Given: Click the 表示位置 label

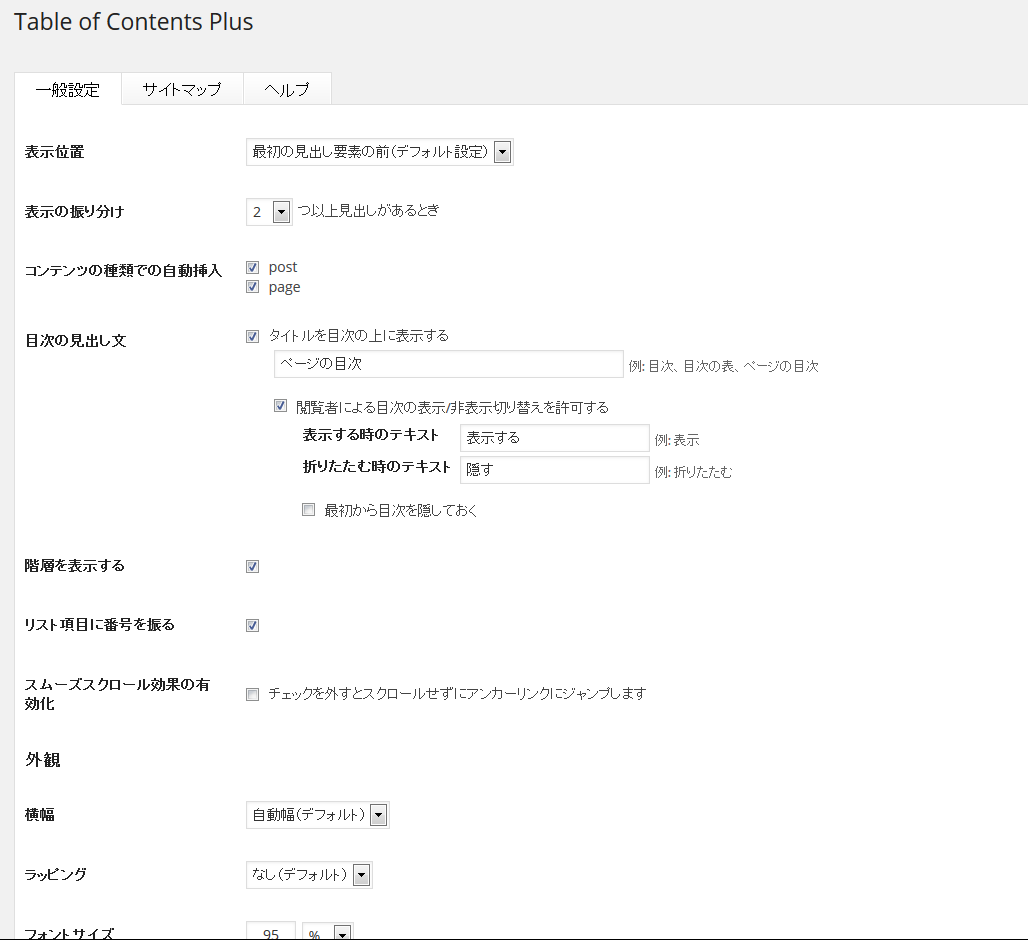Looking at the screenshot, I should (x=54, y=152).
